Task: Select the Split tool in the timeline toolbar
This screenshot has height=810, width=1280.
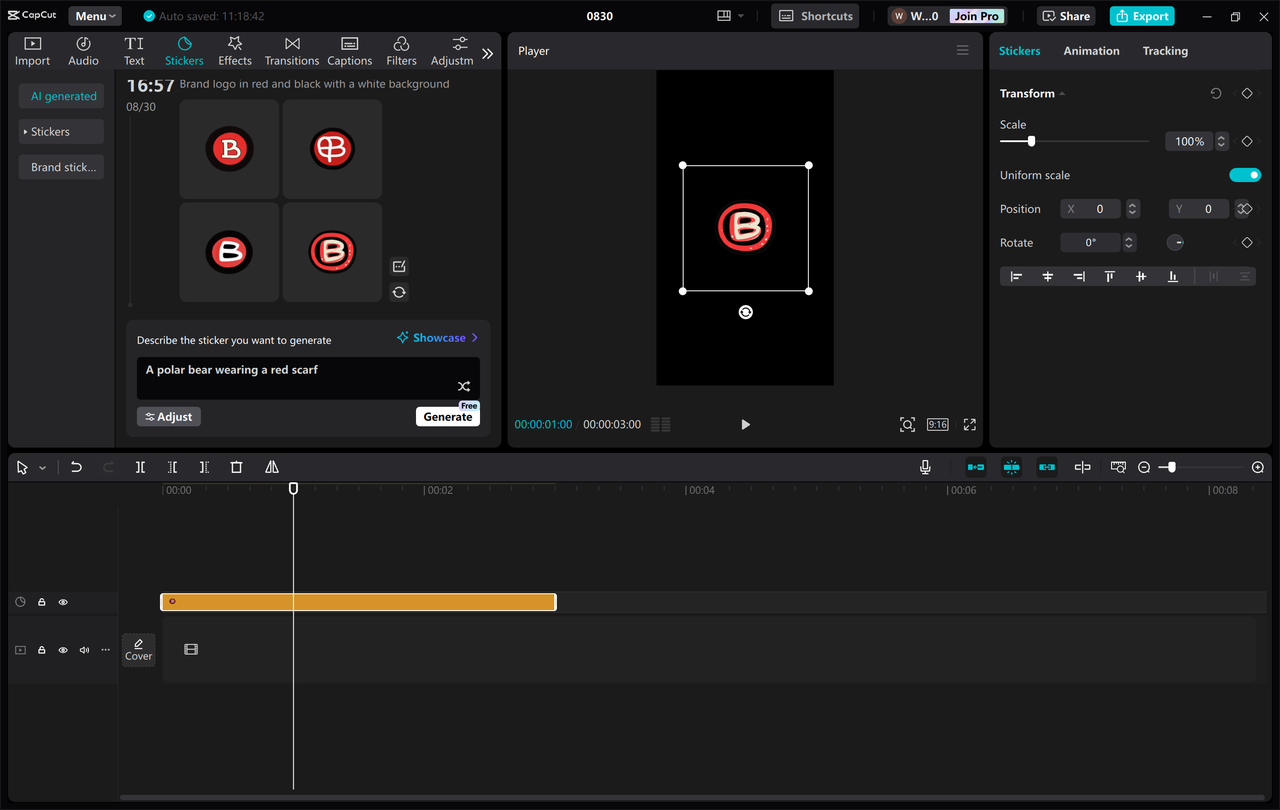Action: [x=140, y=466]
